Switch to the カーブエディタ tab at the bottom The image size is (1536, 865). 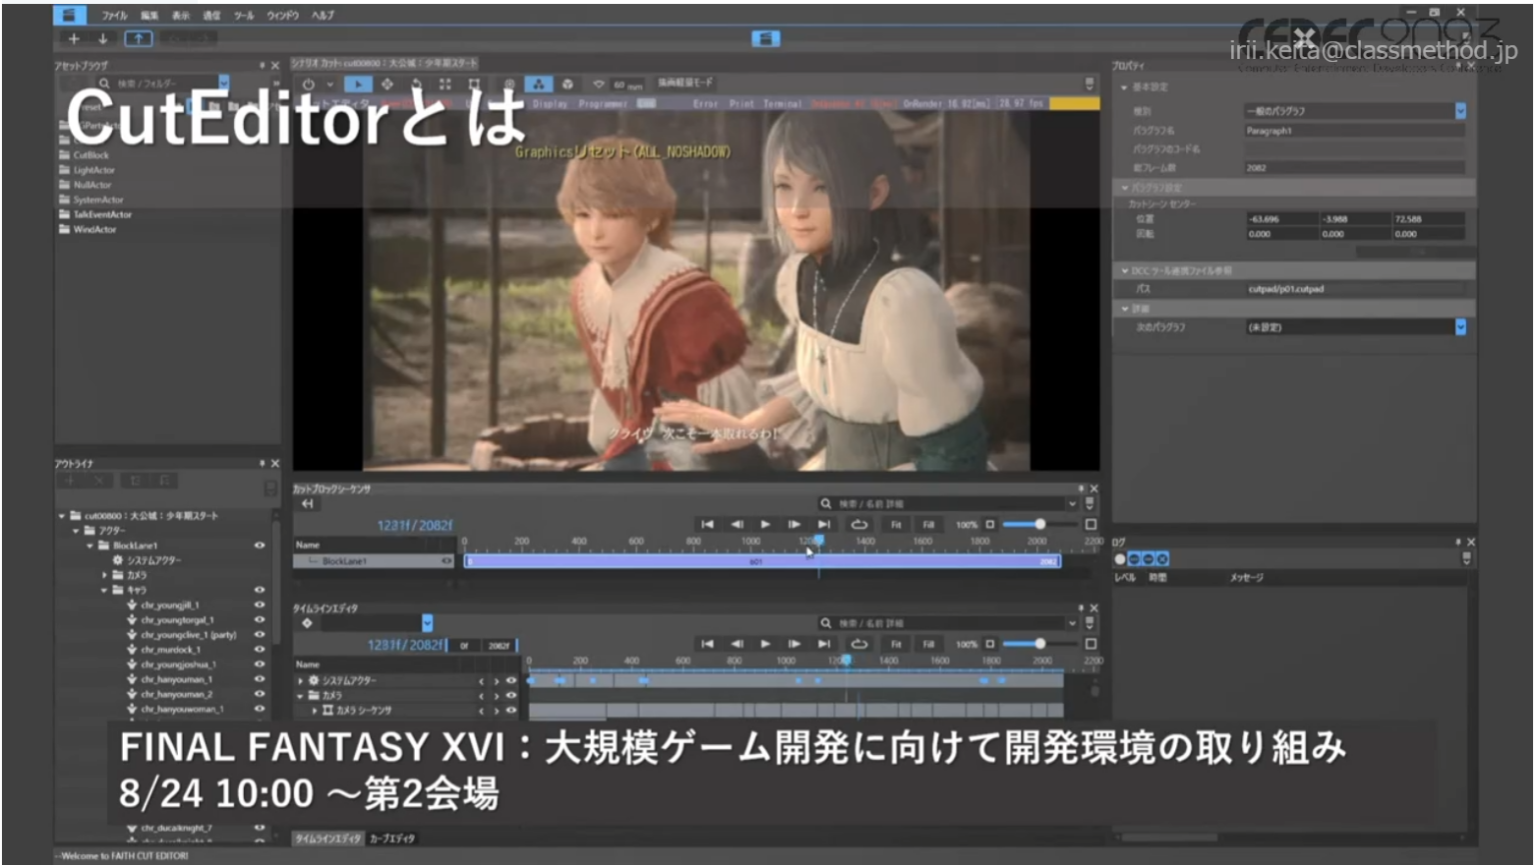[x=390, y=839]
